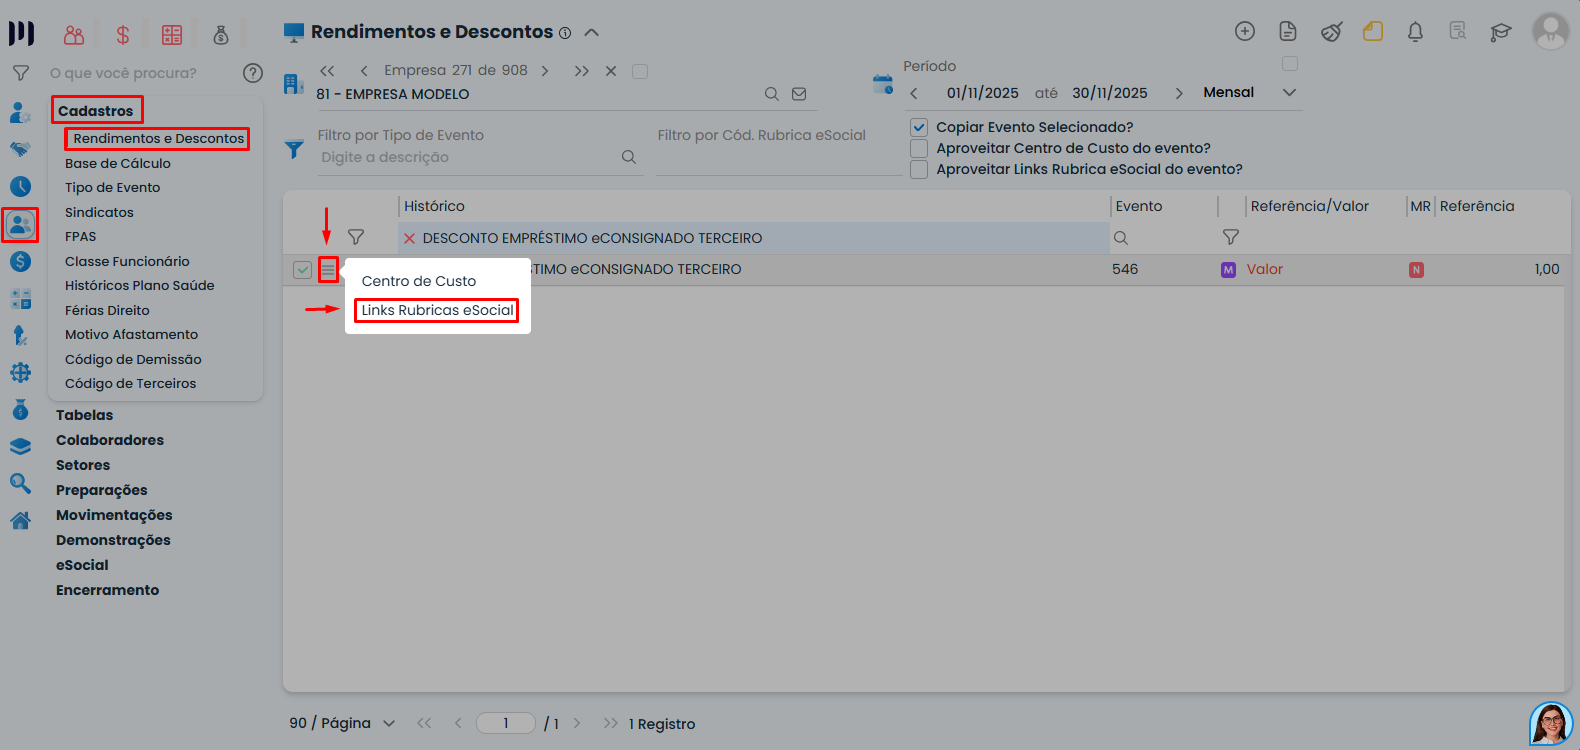
Task: Click the magnifier icon in Evento column
Action: click(1121, 238)
